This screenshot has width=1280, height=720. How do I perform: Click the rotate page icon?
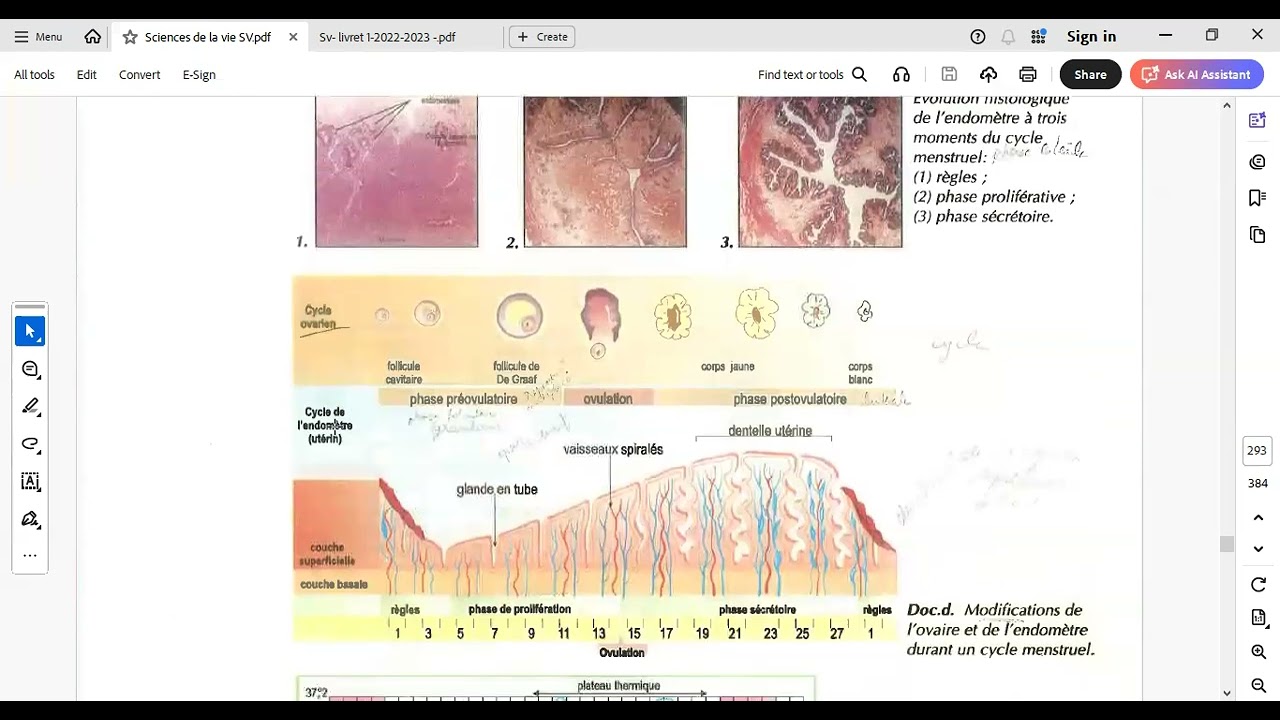click(1258, 585)
